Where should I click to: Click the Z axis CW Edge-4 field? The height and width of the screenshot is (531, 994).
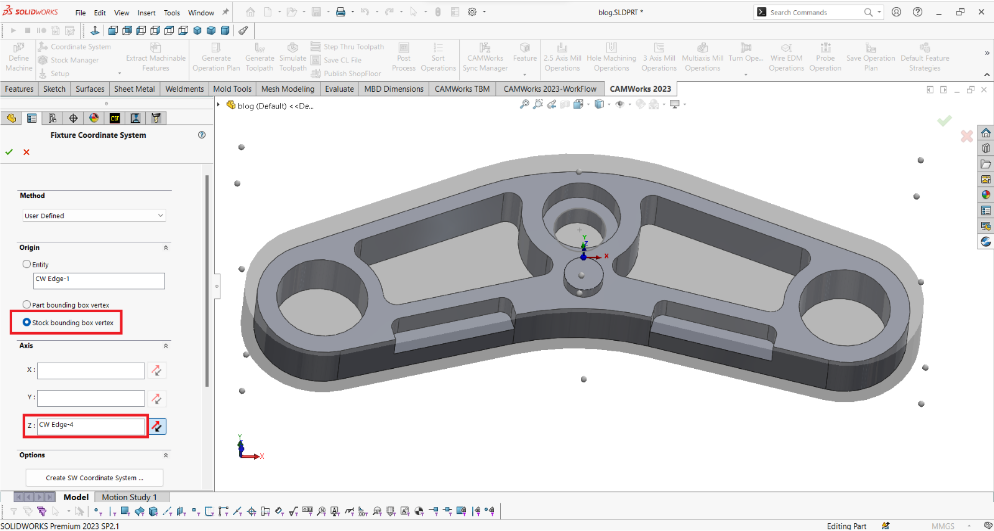click(x=90, y=427)
